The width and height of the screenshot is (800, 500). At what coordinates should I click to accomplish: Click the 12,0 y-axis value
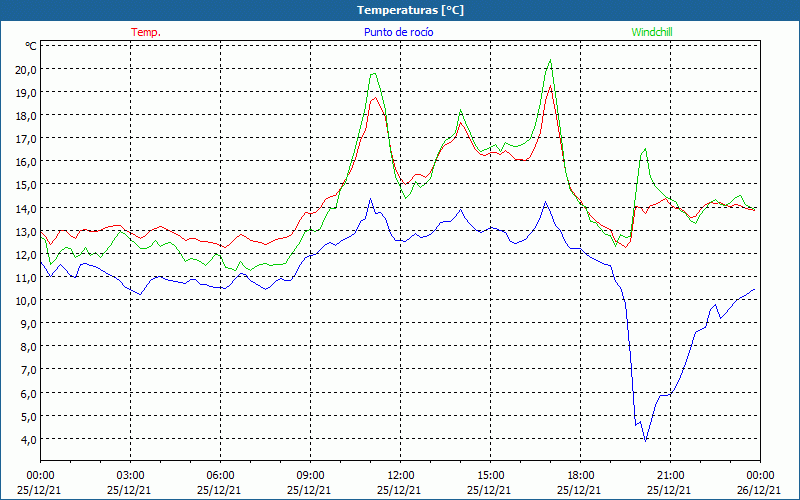(x=26, y=254)
